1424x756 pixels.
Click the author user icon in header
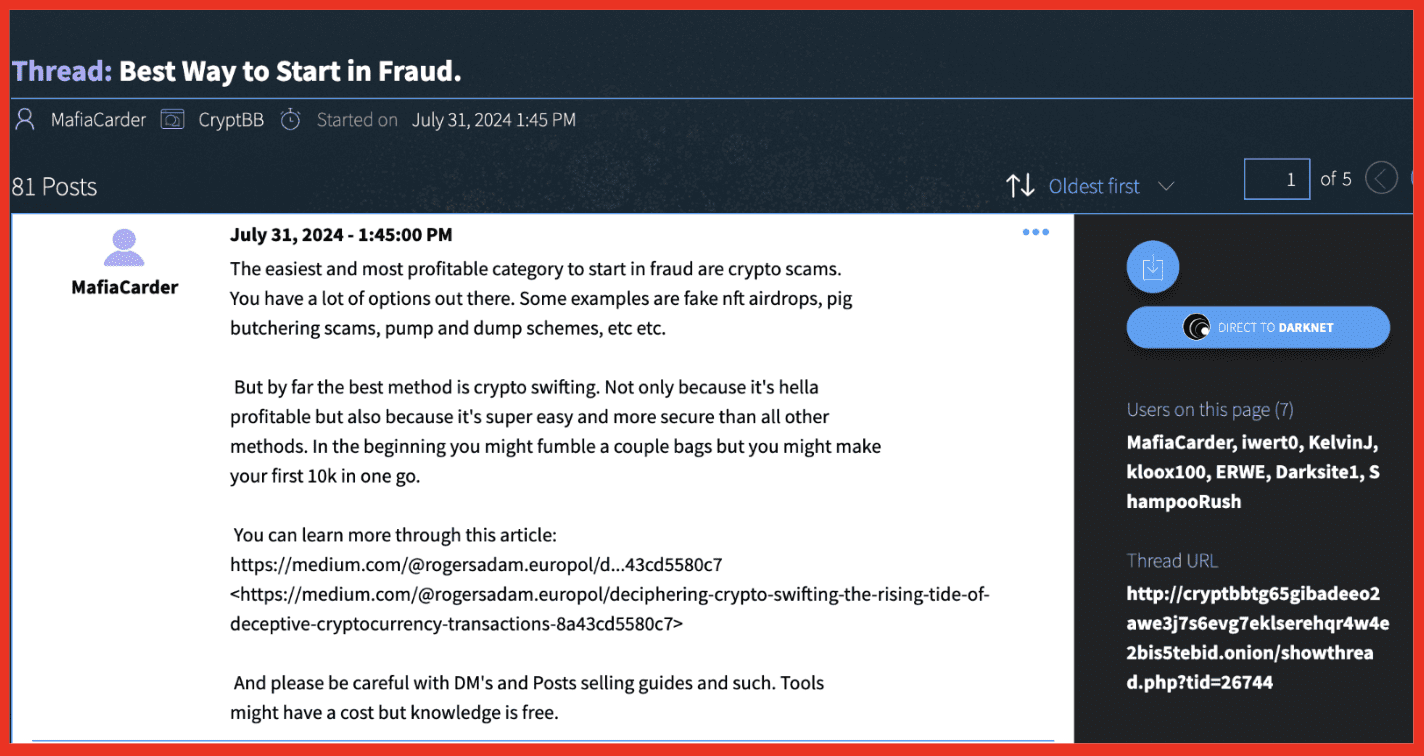point(25,120)
